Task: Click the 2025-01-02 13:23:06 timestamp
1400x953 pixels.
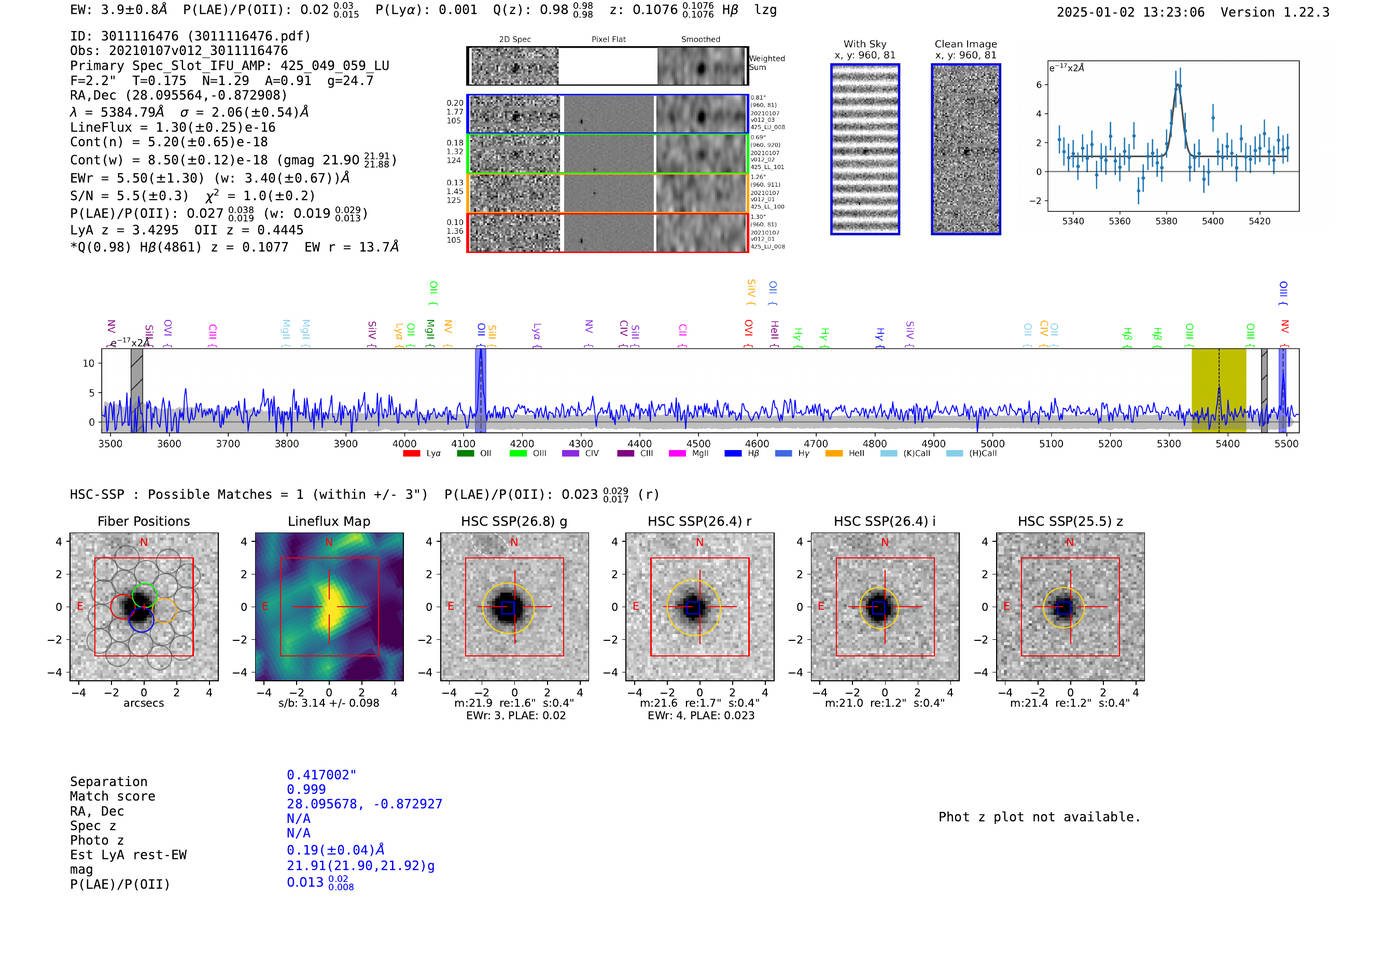Action: click(x=1131, y=13)
